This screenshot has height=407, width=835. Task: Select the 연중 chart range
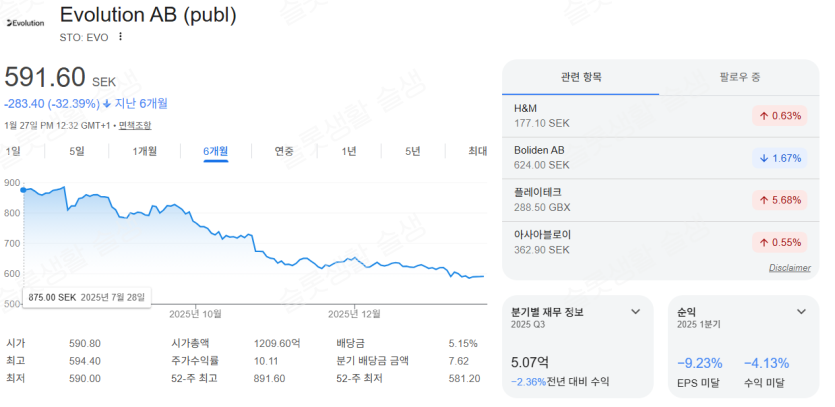[285, 151]
